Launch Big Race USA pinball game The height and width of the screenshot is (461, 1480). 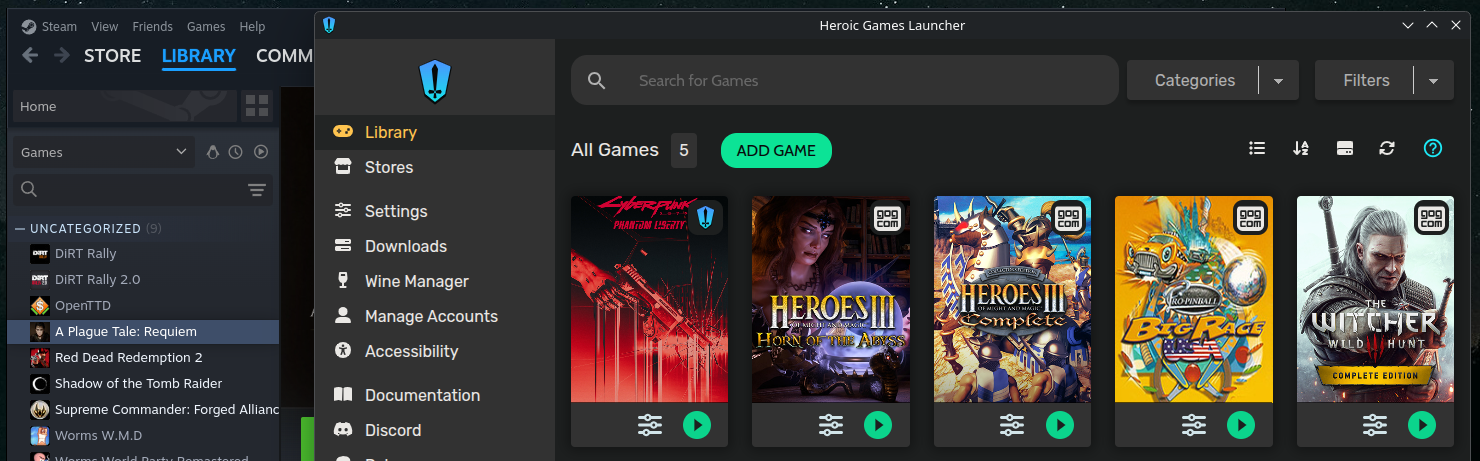click(1240, 425)
